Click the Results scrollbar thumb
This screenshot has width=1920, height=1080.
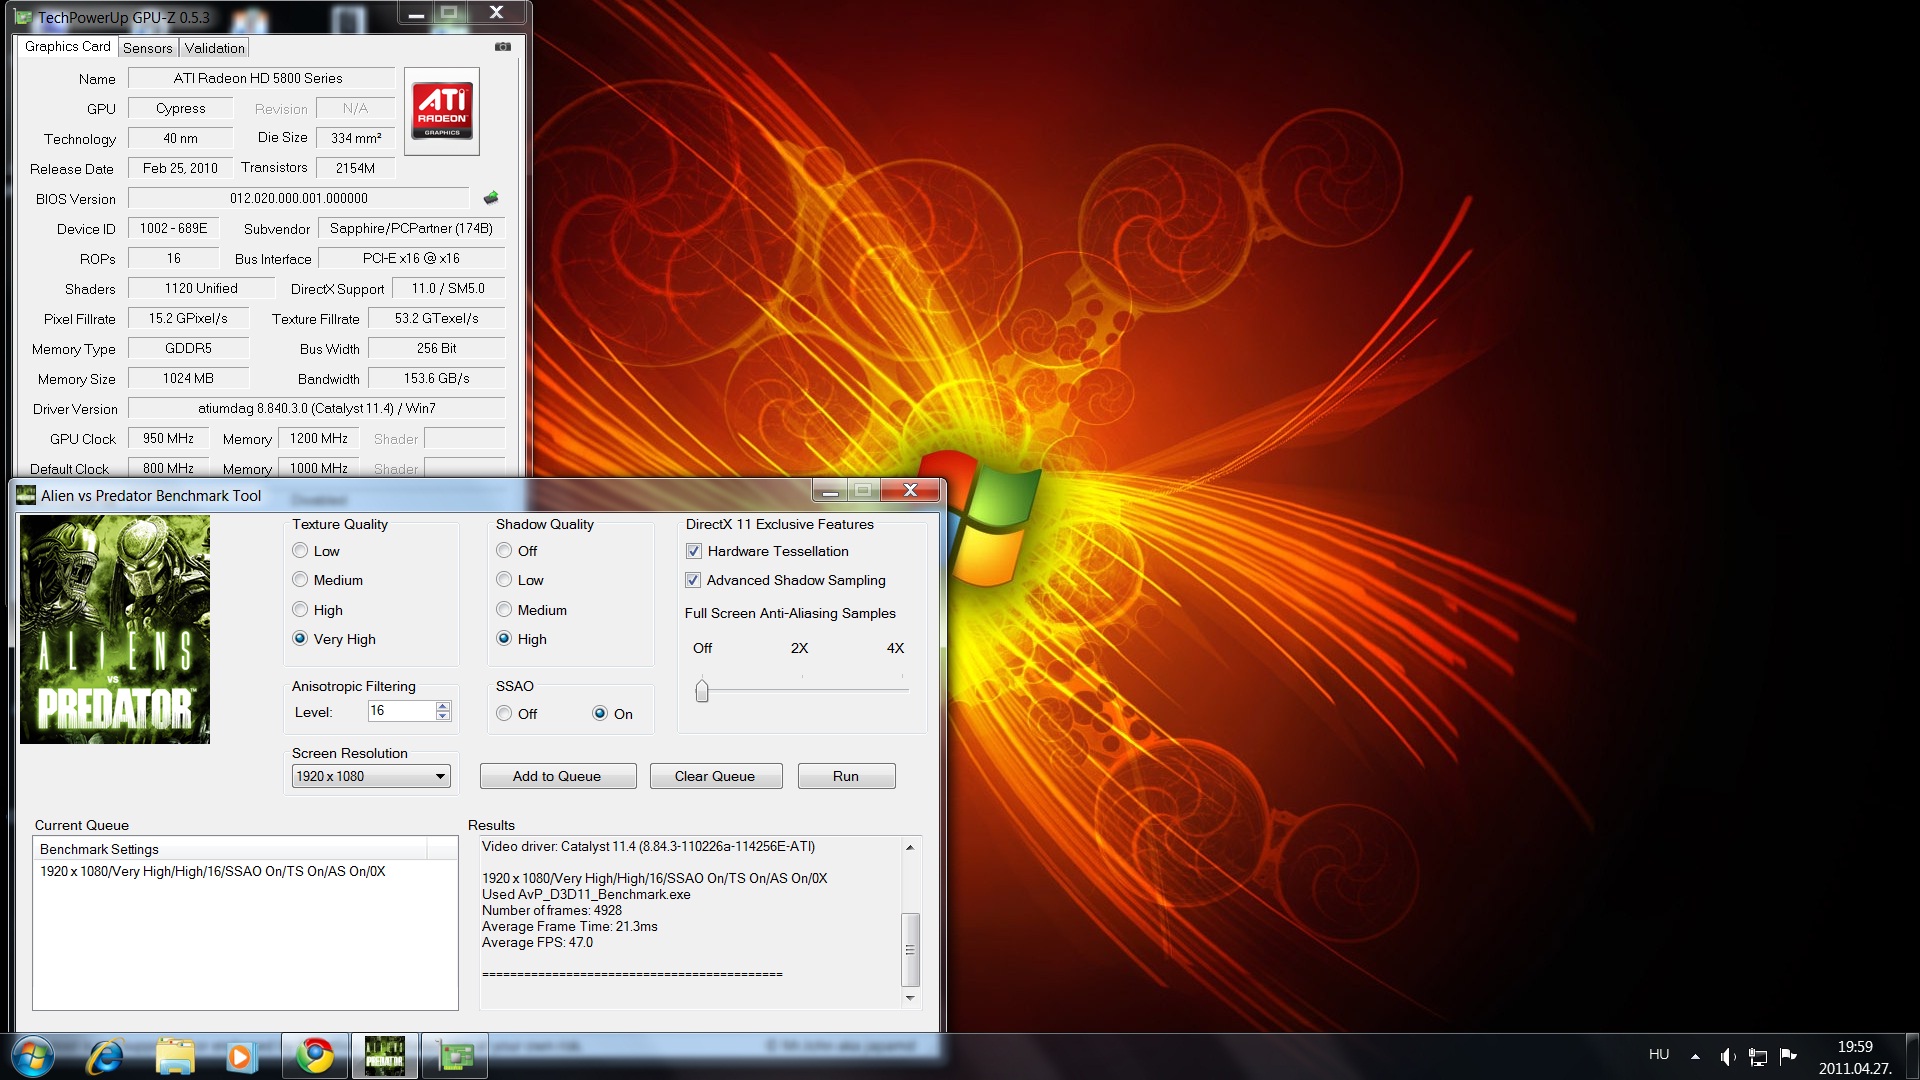click(910, 950)
